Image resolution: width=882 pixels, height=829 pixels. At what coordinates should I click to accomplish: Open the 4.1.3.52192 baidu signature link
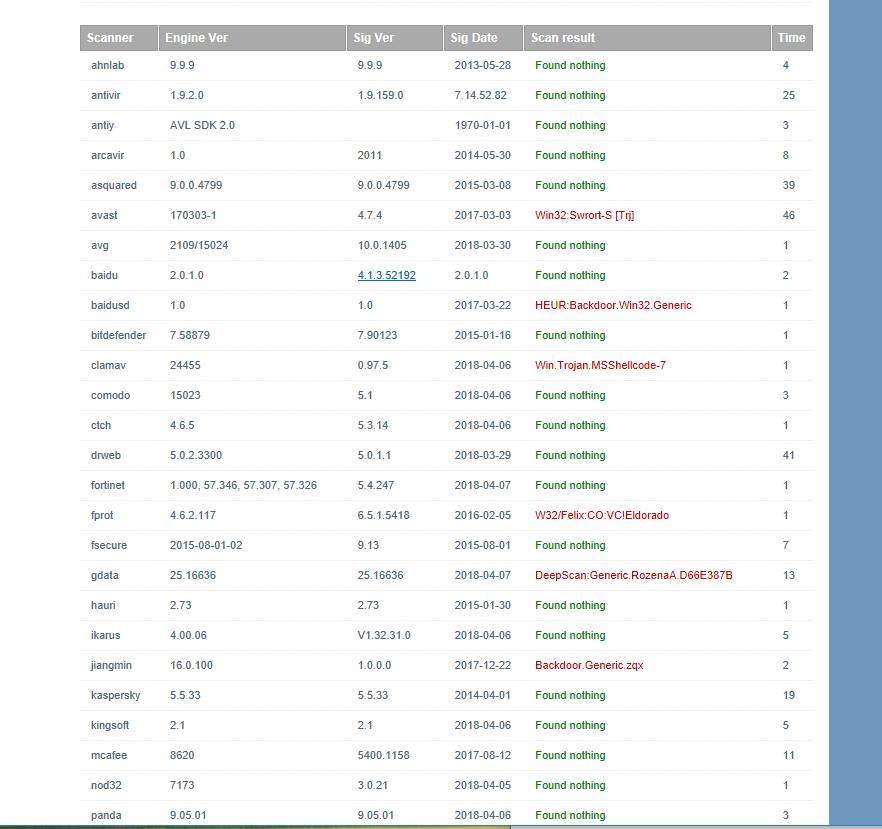(x=386, y=275)
